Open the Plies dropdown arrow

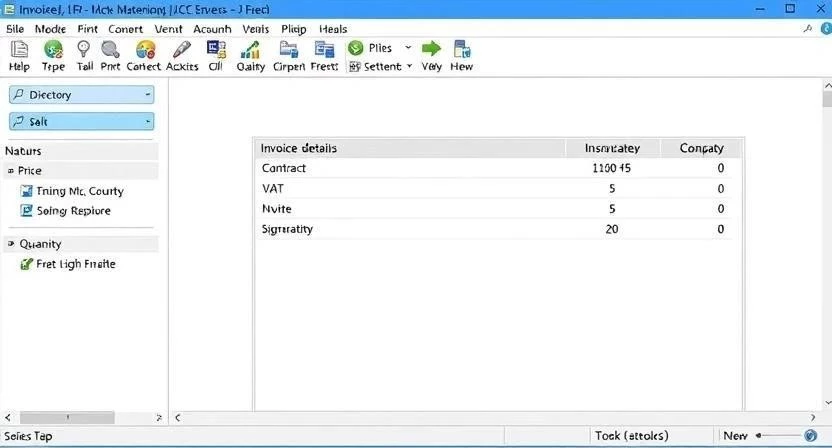408,48
